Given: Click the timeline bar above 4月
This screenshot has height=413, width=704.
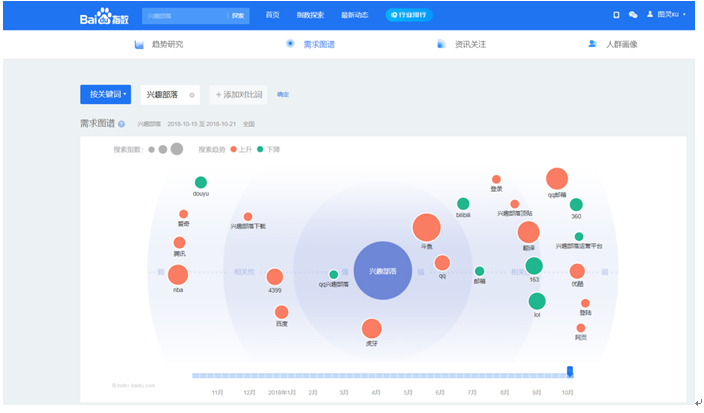Looking at the screenshot, I should [x=376, y=376].
